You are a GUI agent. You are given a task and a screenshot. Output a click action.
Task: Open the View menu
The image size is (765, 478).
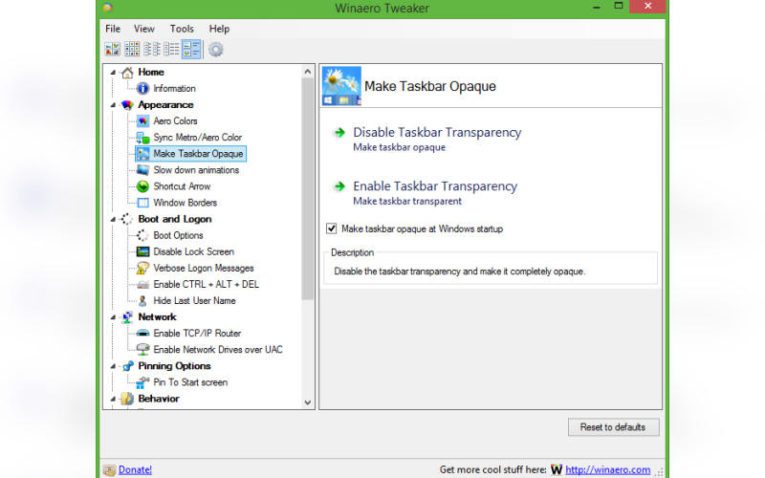[x=144, y=29]
